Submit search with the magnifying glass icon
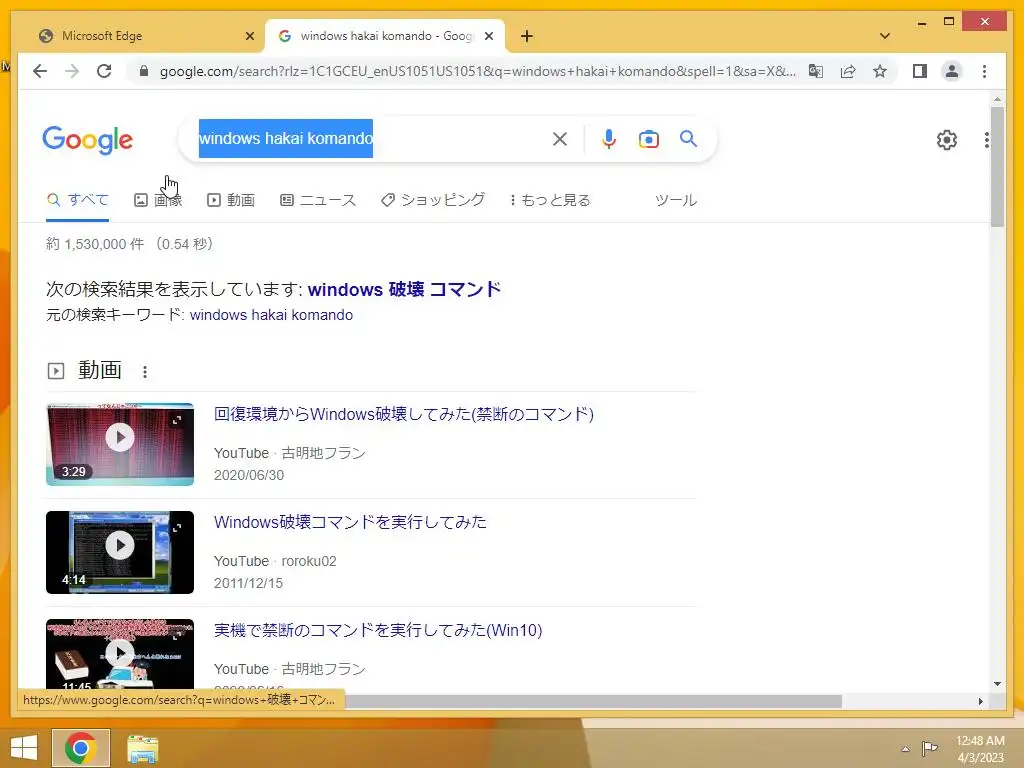Image resolution: width=1024 pixels, height=768 pixels. tap(688, 138)
